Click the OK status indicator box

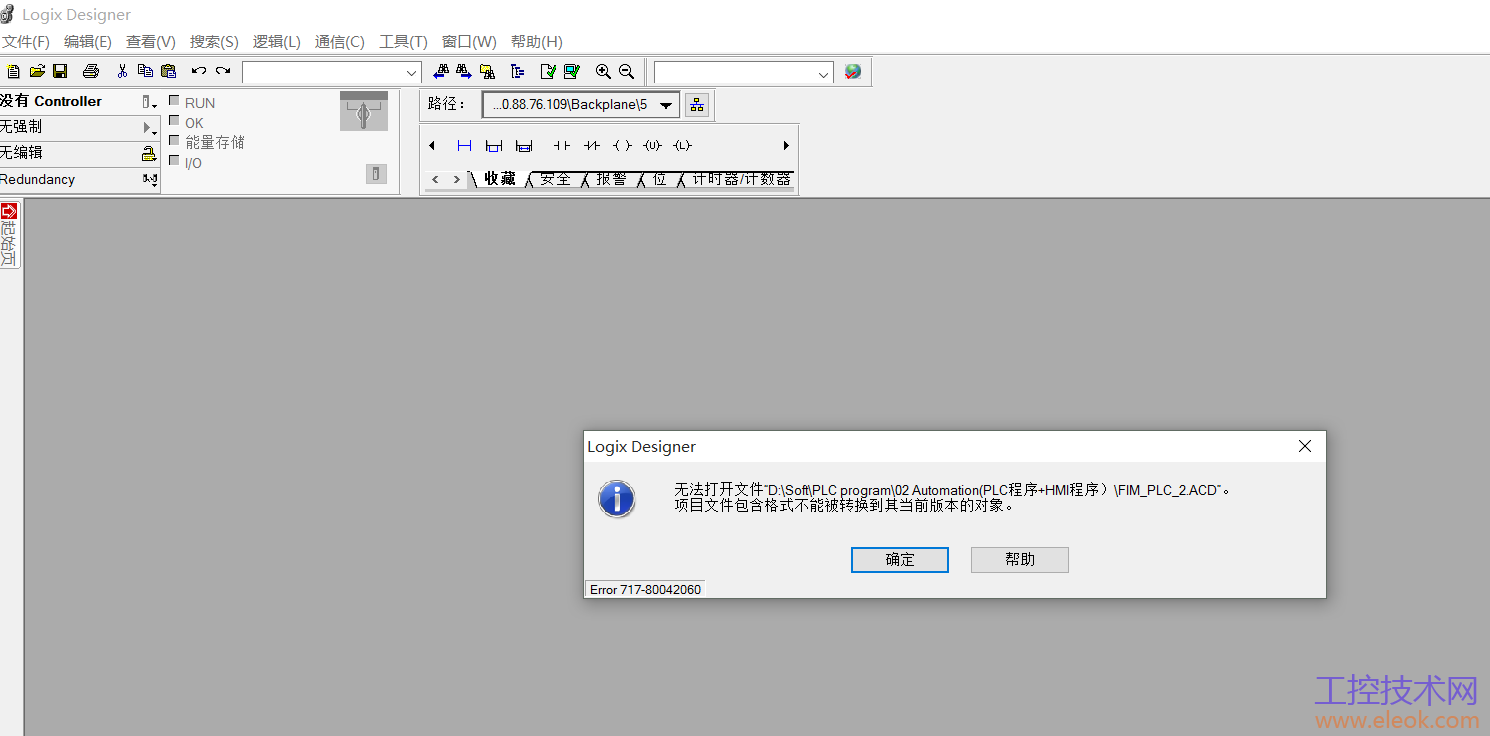click(x=174, y=120)
